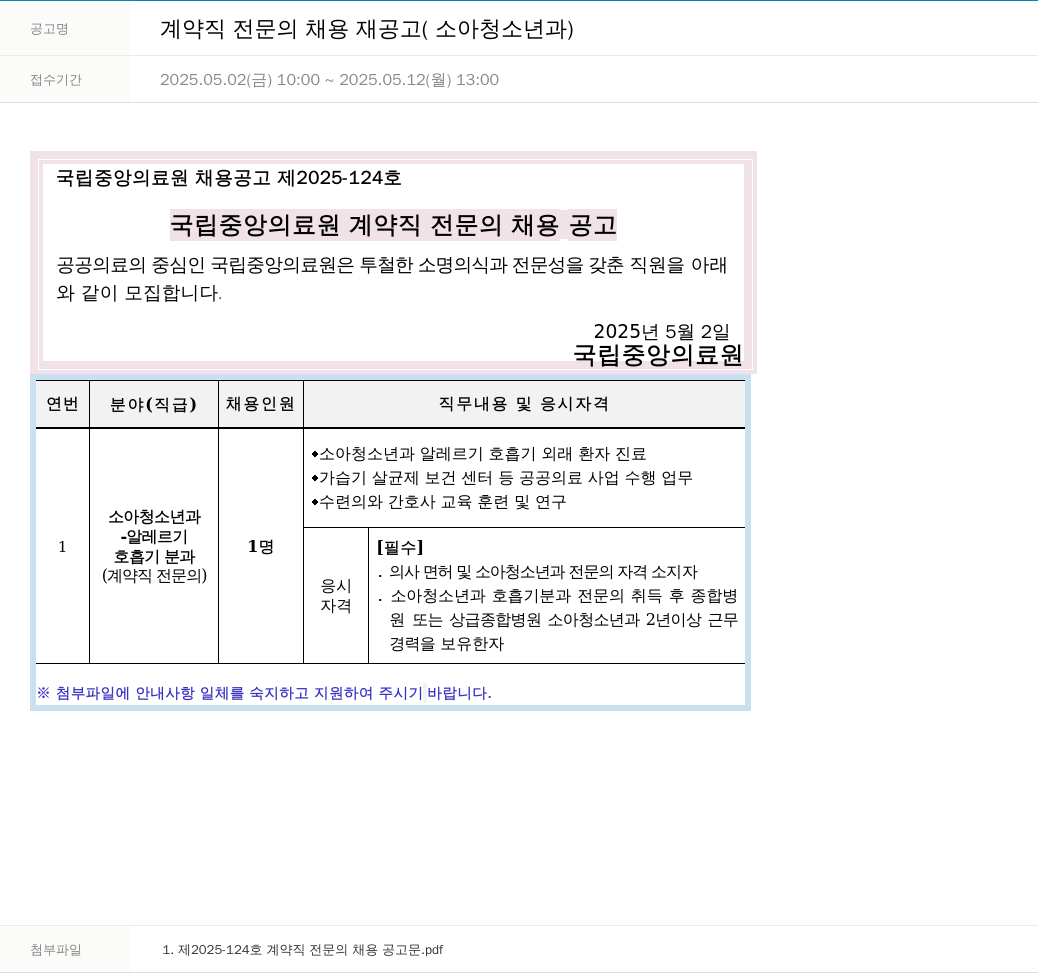Open attachment 제2025-124호 계약직 전문의 채용 공고문.pdf
This screenshot has width=1038, height=974.
point(303,950)
